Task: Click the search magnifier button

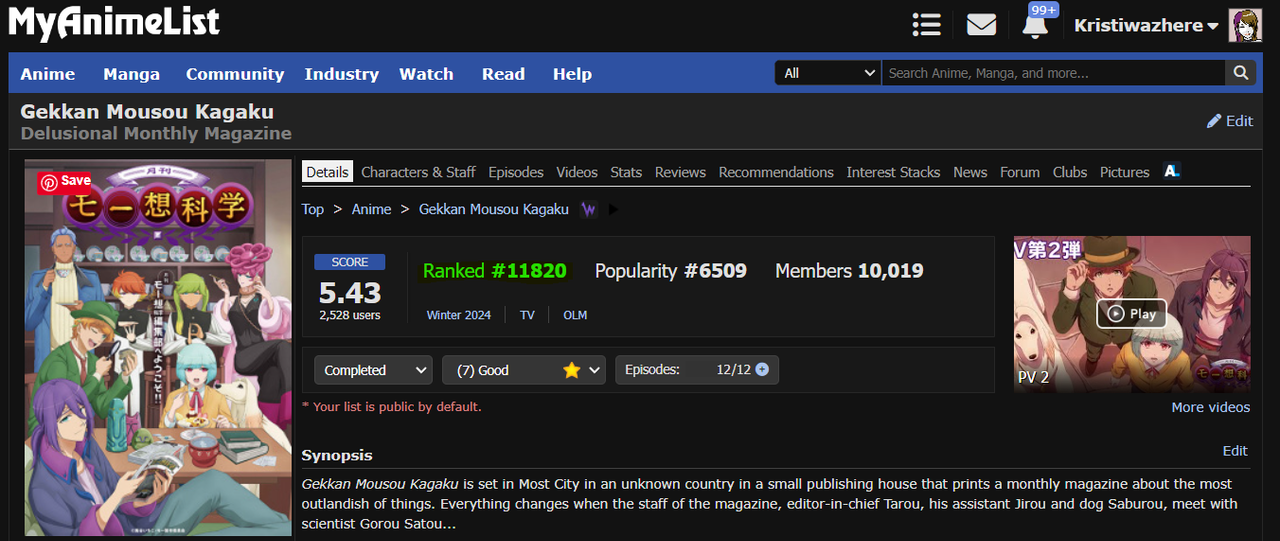Action: 1240,73
